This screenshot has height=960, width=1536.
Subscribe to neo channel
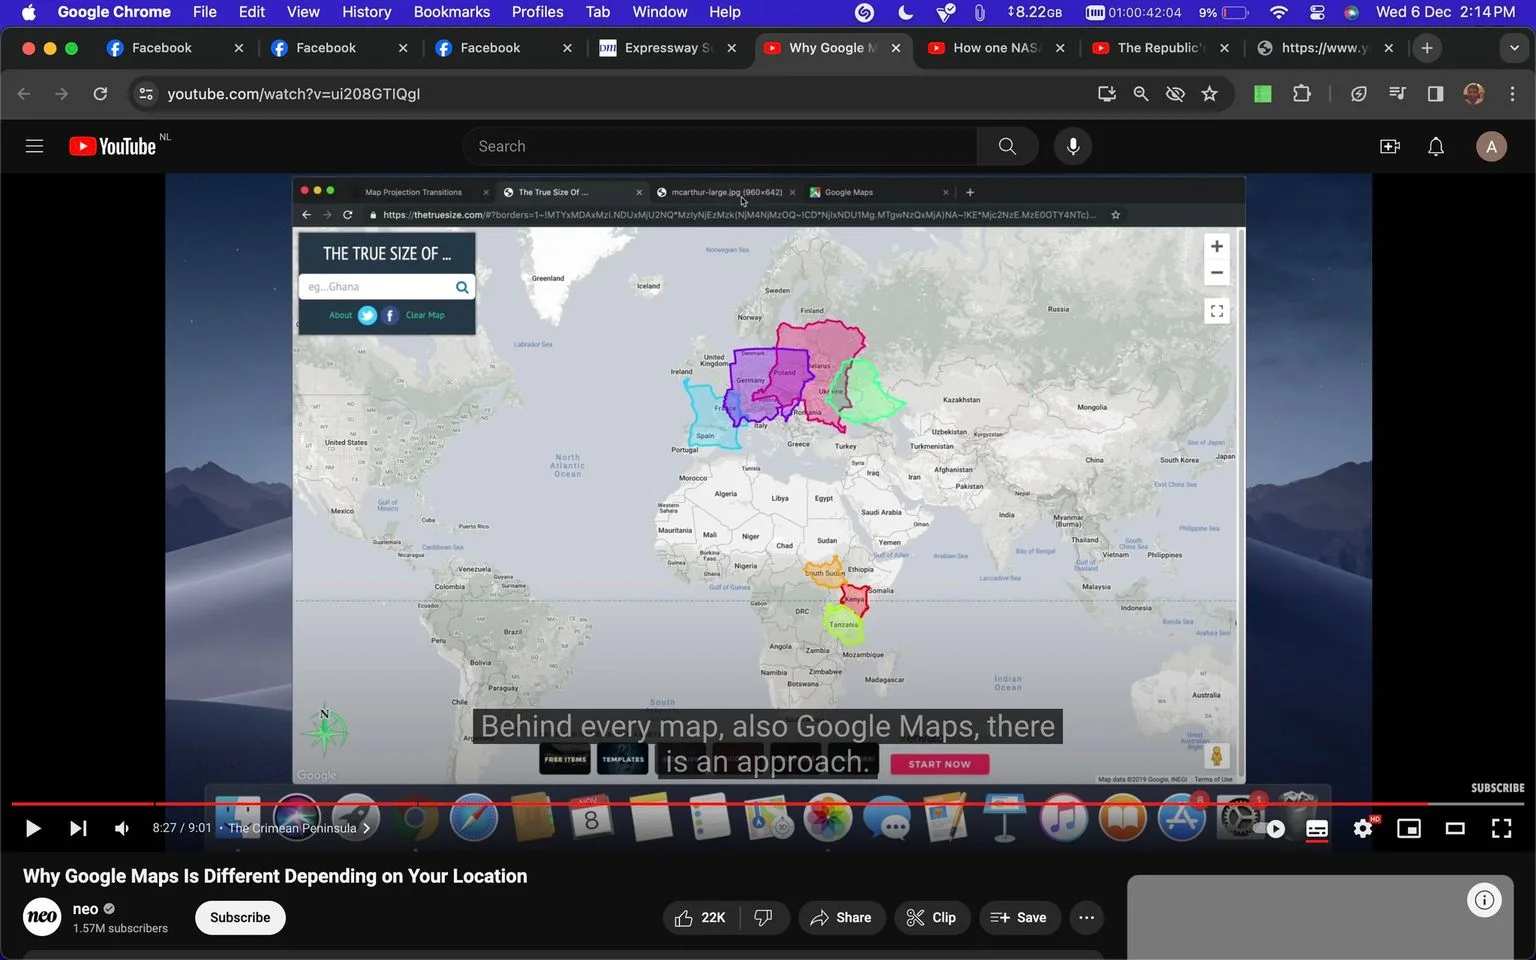(x=240, y=917)
